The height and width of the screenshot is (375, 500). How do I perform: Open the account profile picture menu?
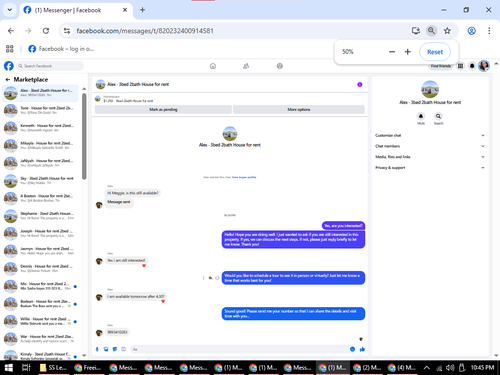(x=484, y=66)
